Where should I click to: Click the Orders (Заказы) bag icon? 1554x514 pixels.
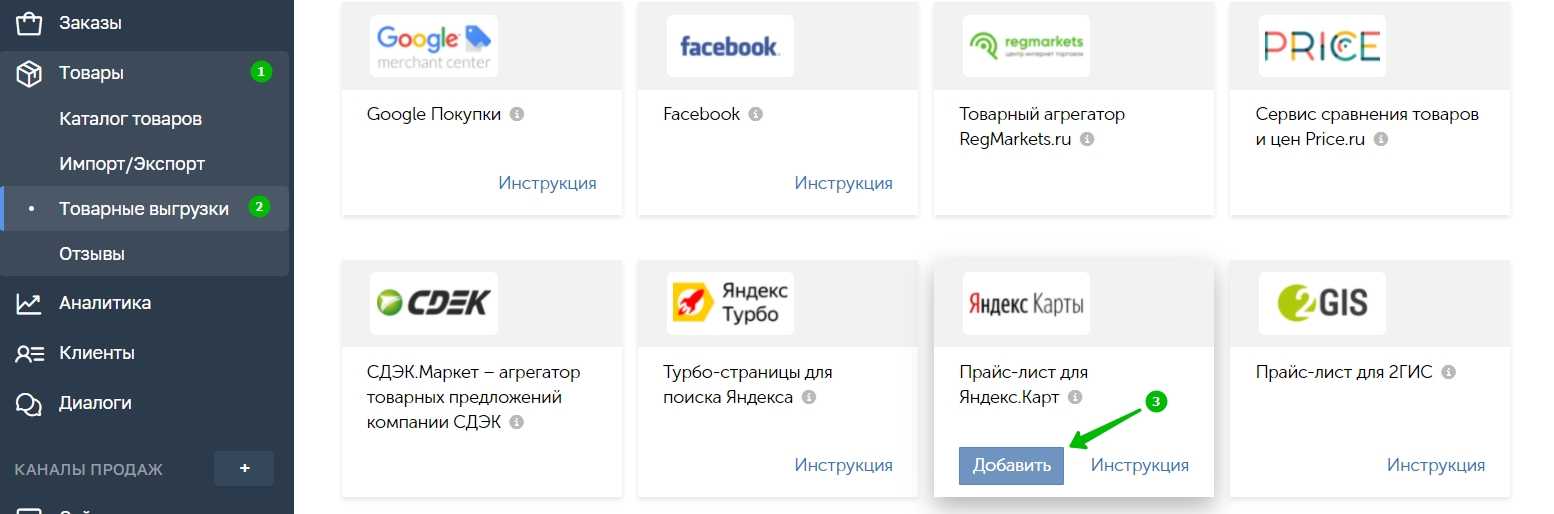coord(29,23)
